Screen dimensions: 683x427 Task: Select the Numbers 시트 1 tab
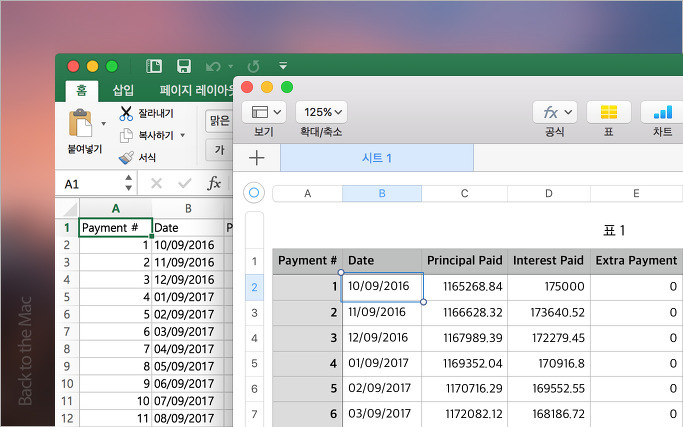click(x=377, y=158)
